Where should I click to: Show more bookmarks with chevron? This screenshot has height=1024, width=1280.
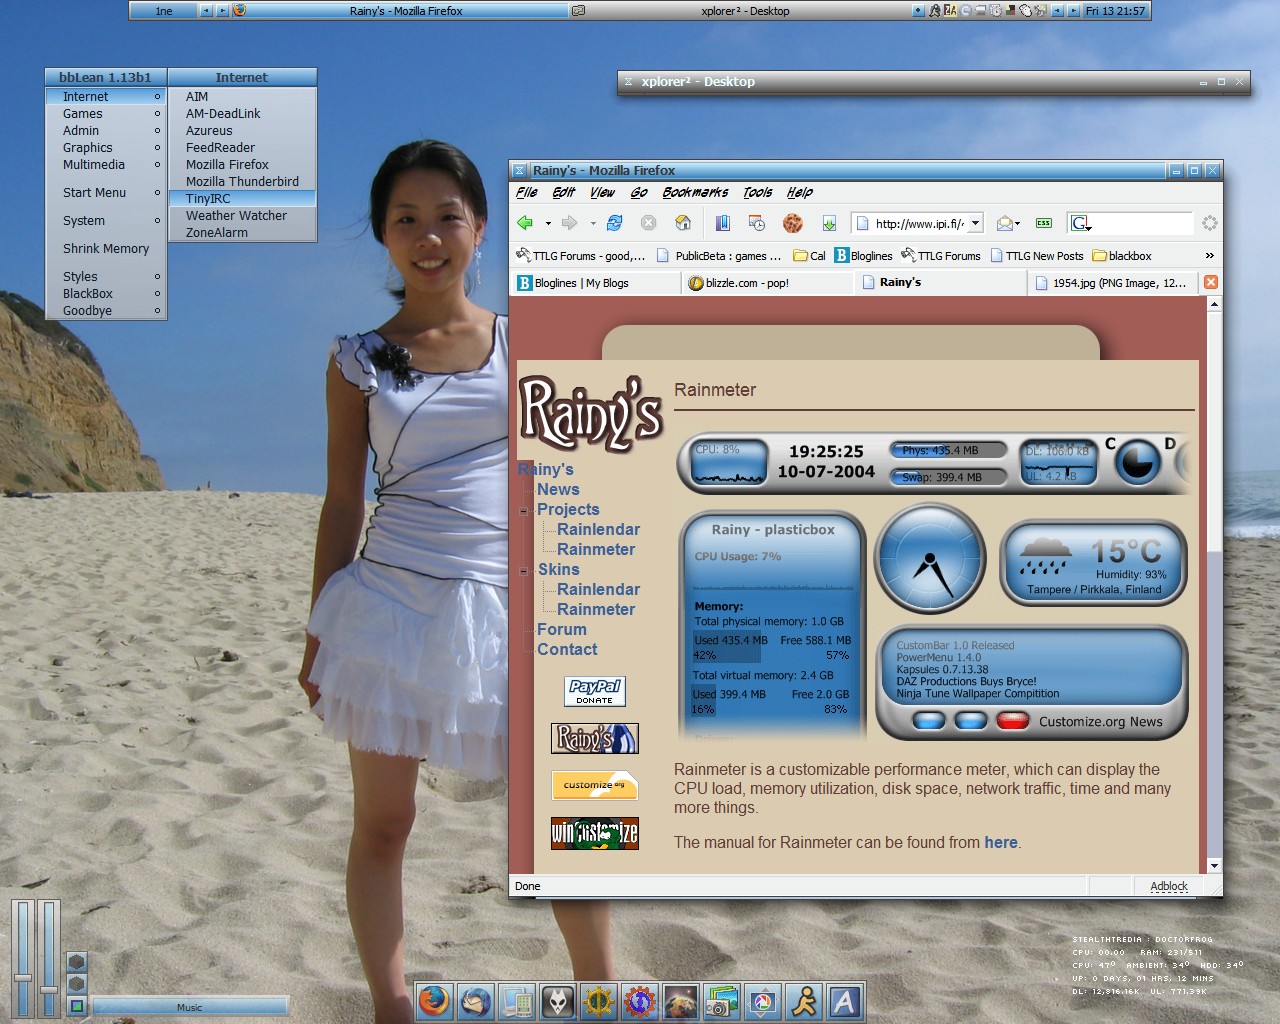coord(1209,256)
